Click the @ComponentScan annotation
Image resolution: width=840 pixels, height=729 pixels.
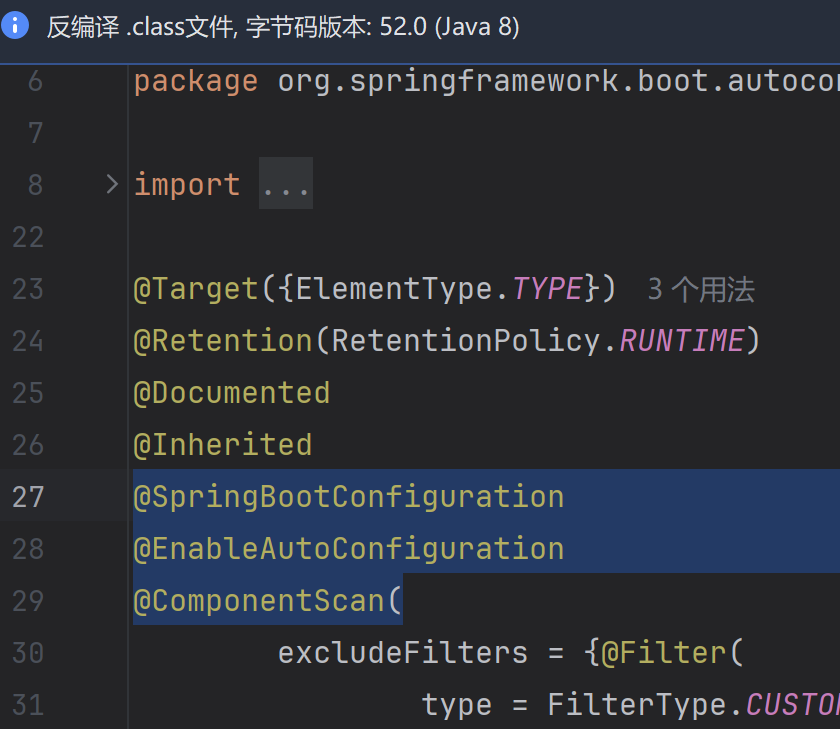tap(258, 601)
